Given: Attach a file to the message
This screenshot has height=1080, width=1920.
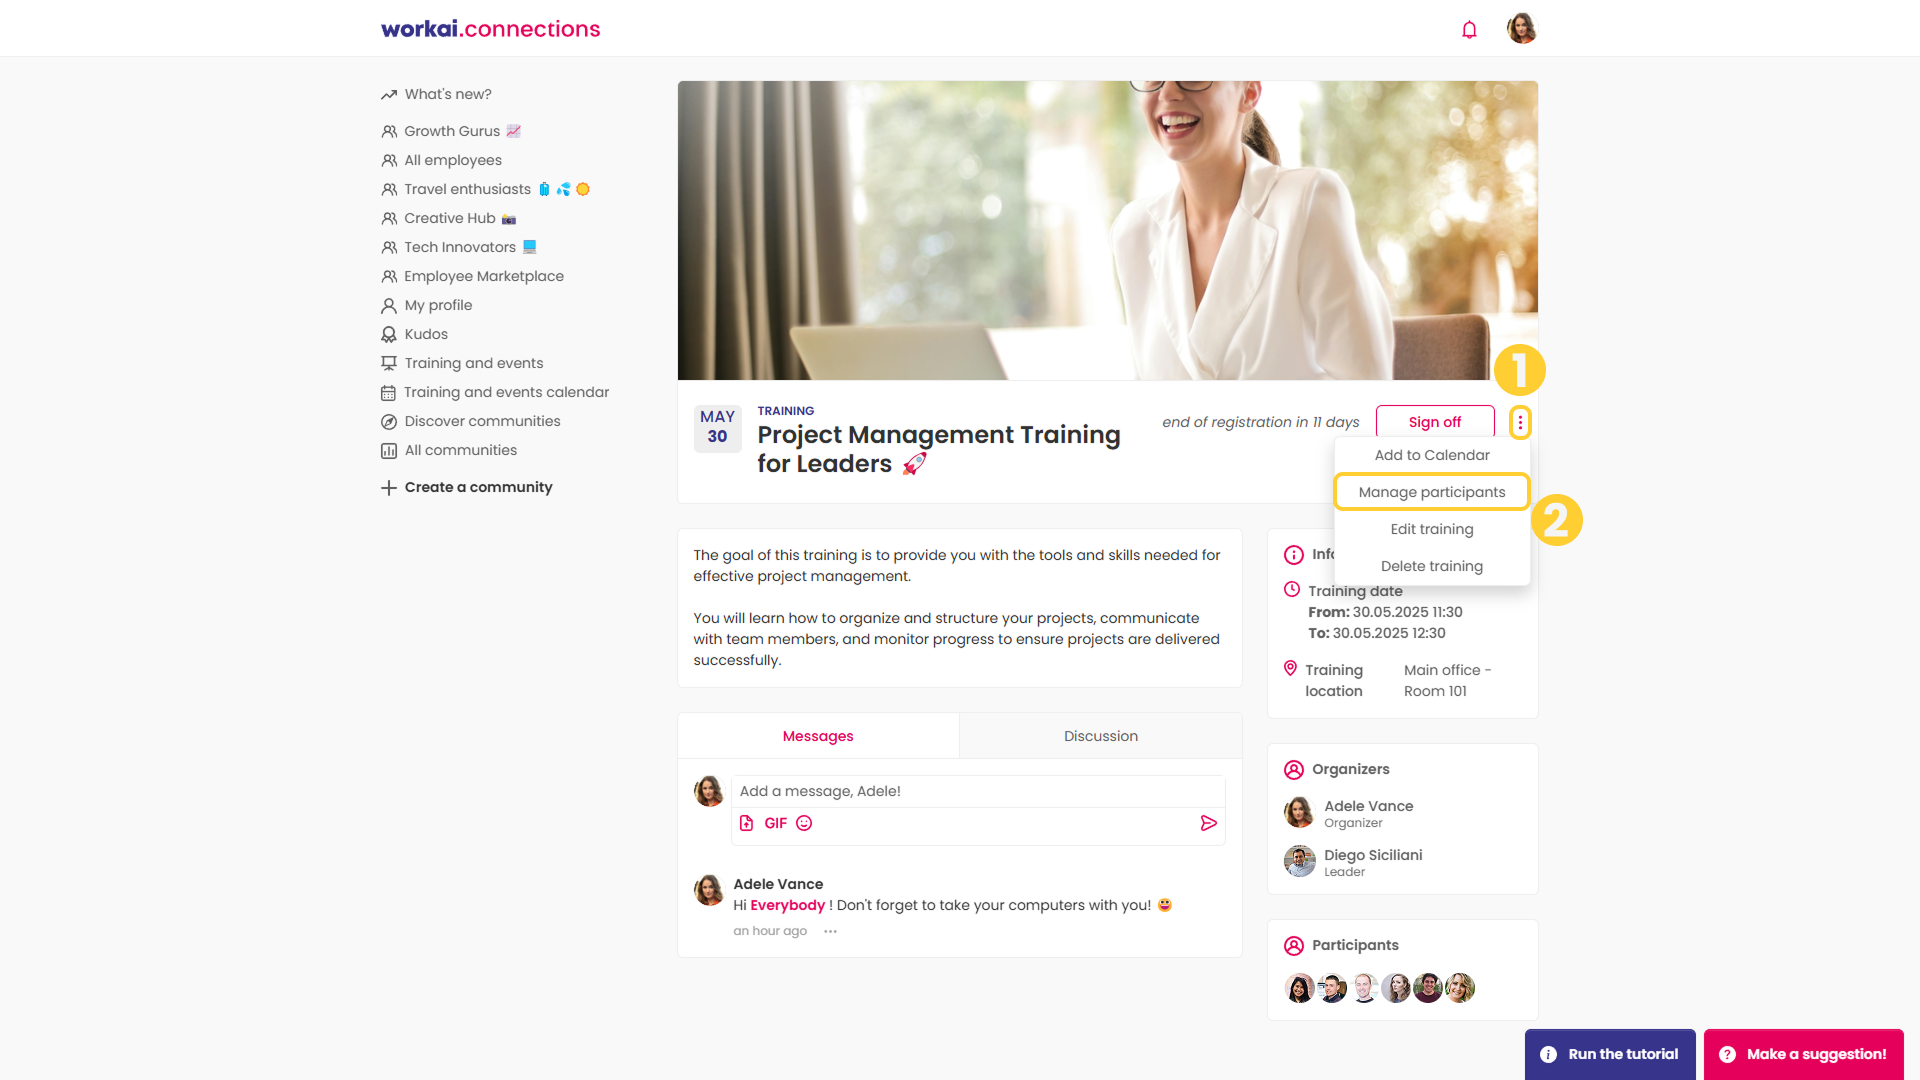Looking at the screenshot, I should tap(746, 823).
